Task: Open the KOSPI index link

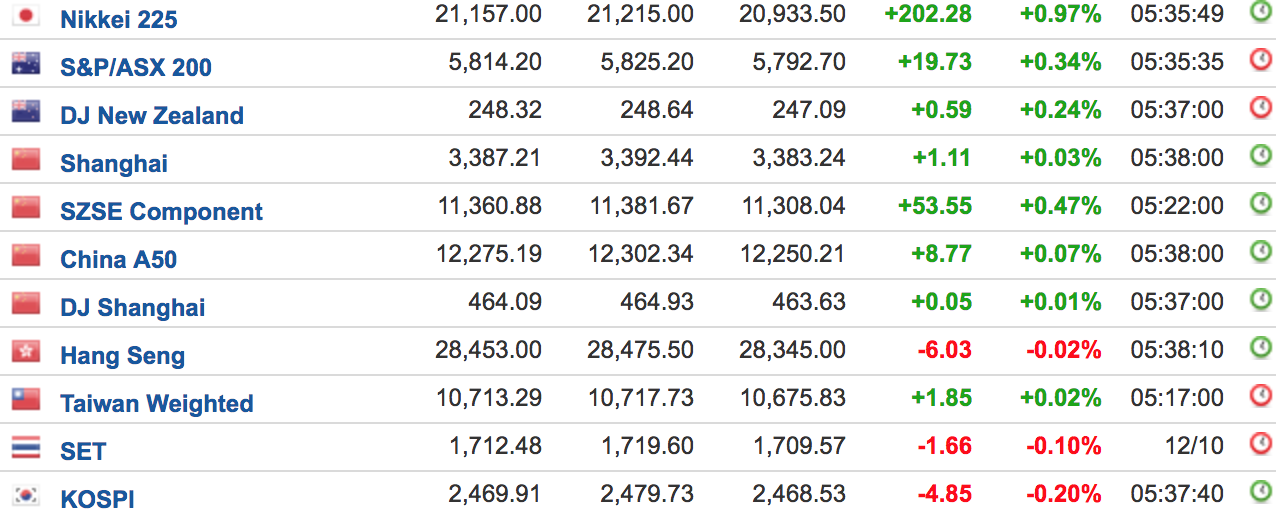Action: point(98,499)
